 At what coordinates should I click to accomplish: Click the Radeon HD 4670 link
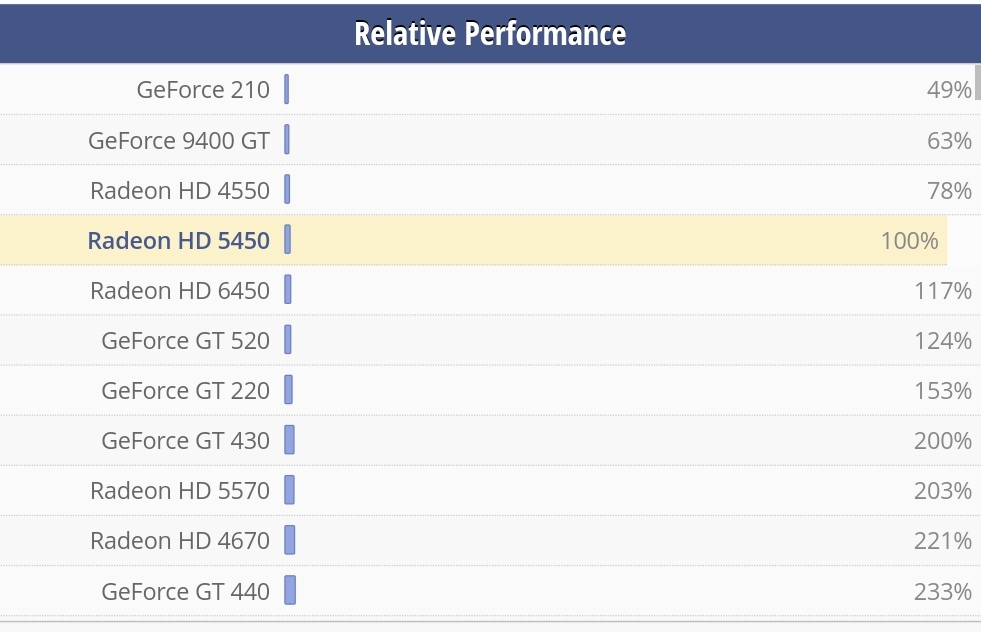click(x=180, y=540)
